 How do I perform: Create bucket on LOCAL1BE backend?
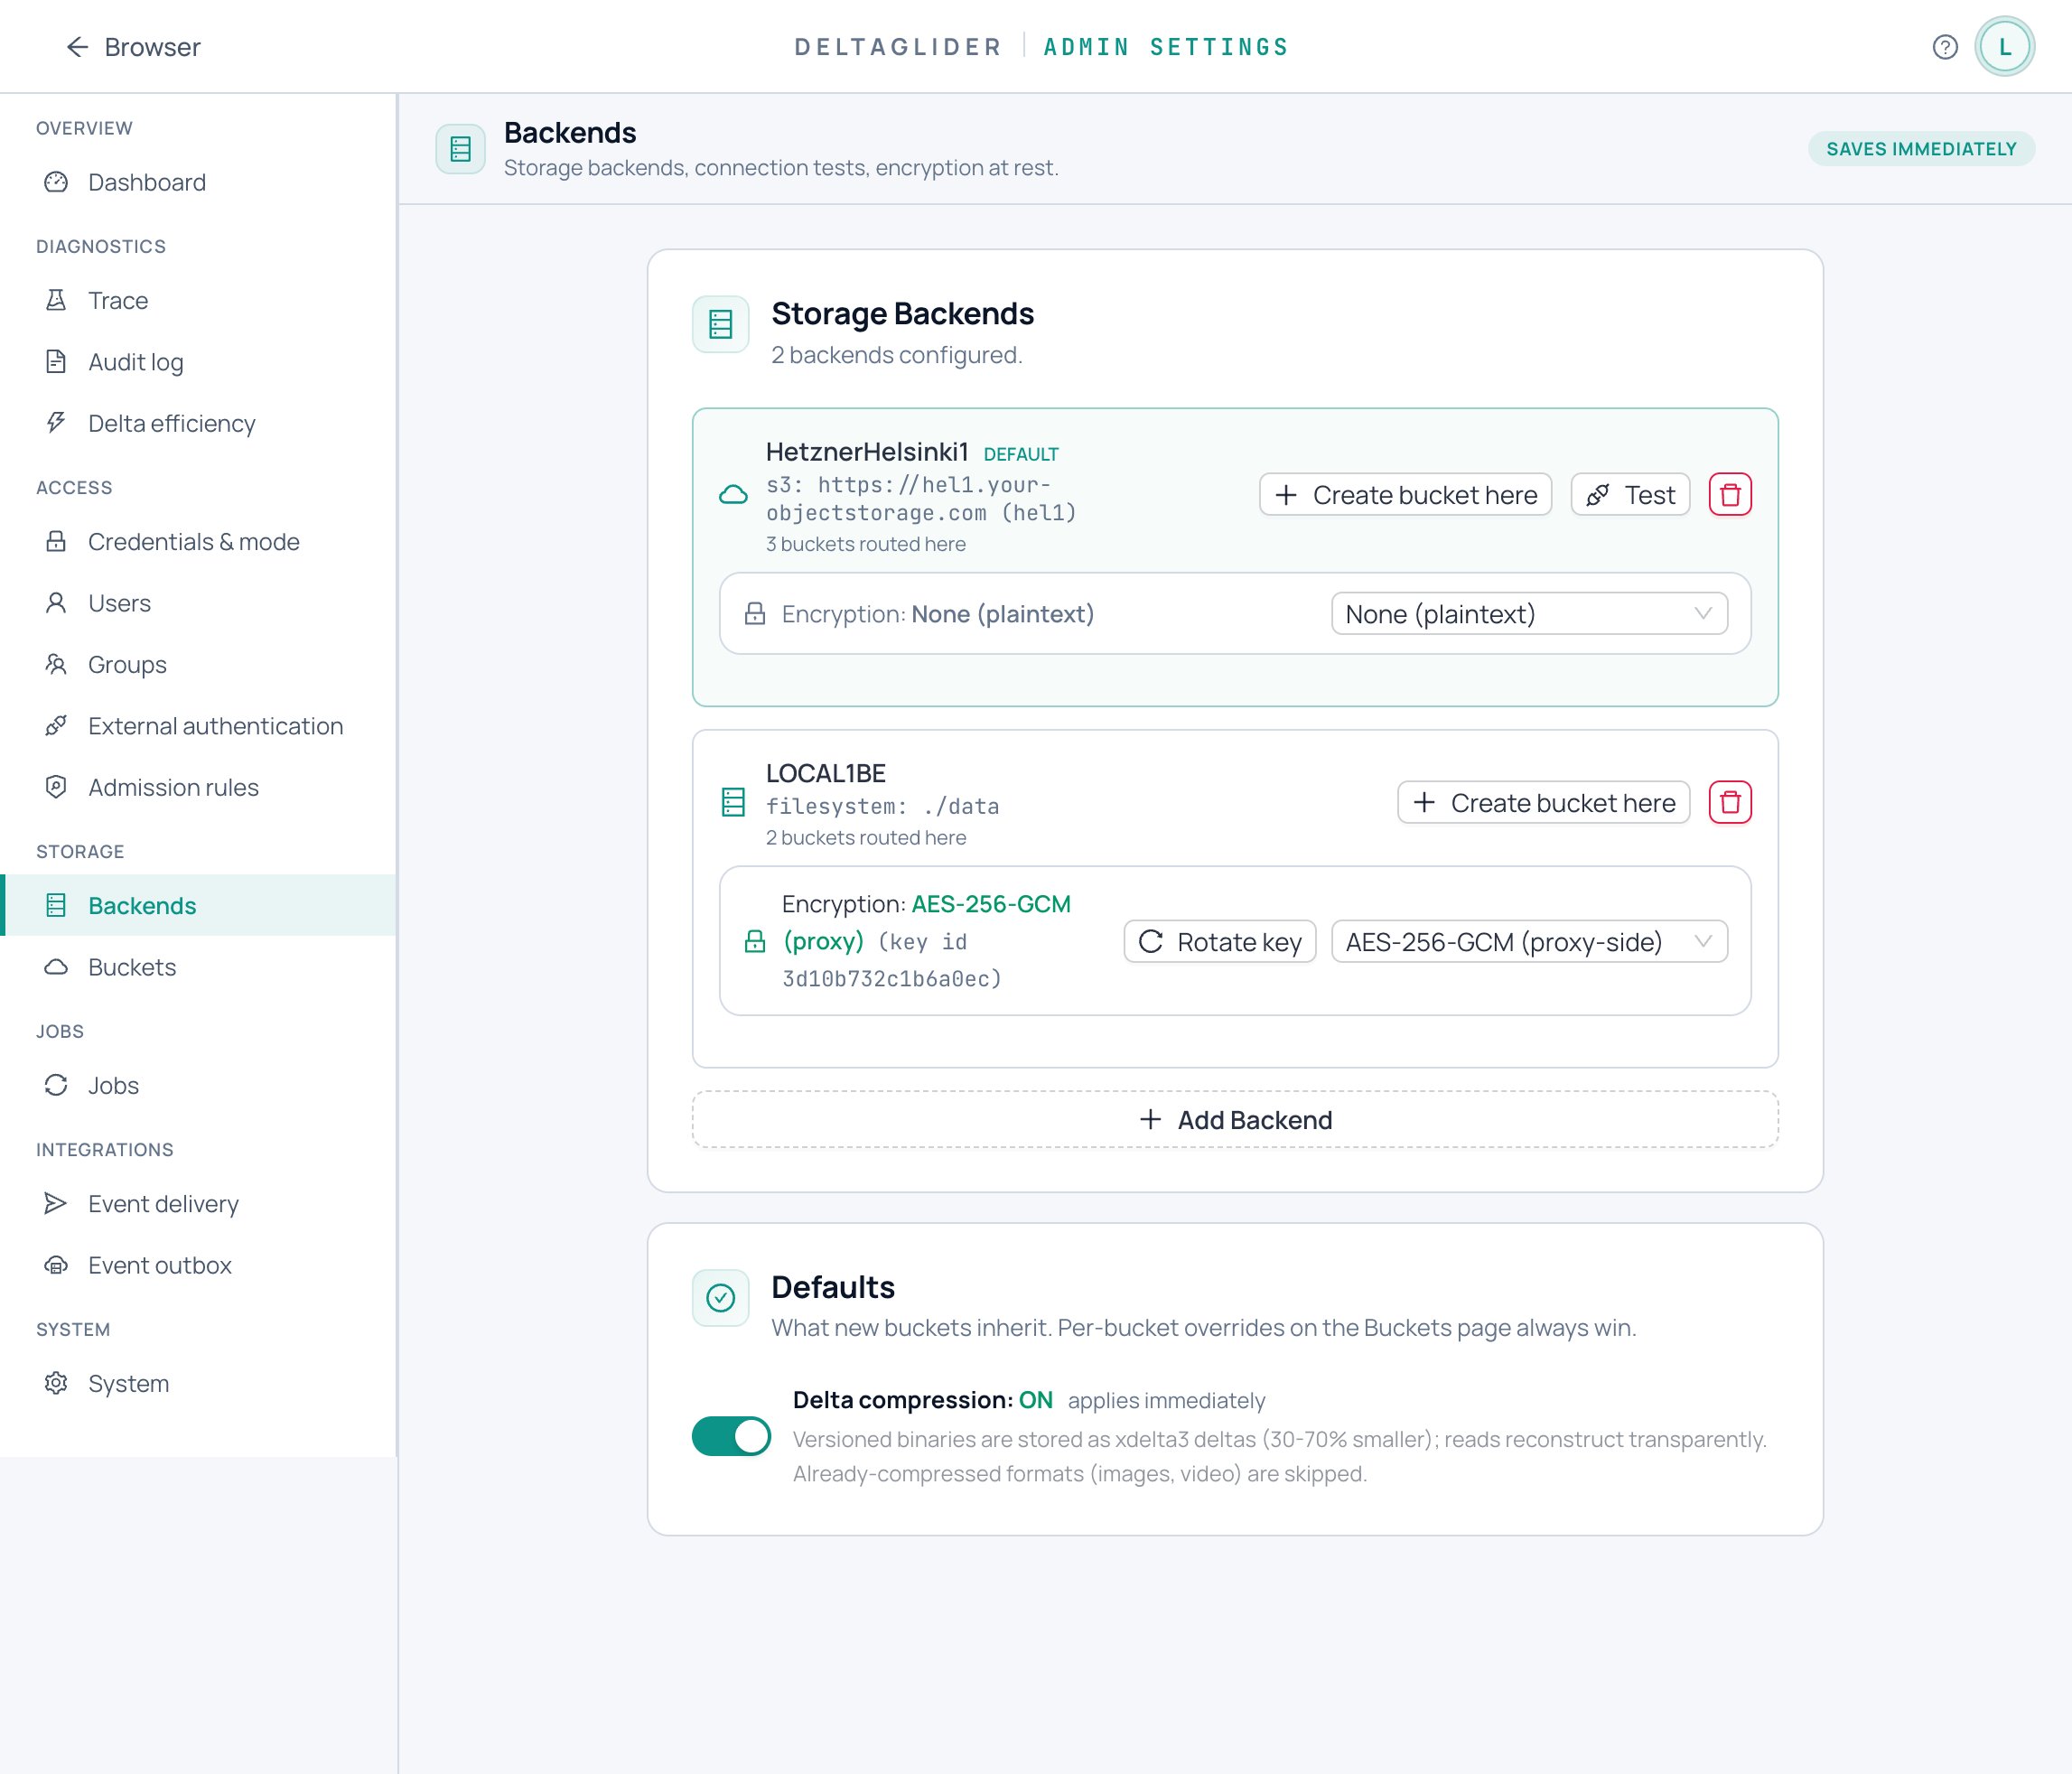pyautogui.click(x=1543, y=803)
